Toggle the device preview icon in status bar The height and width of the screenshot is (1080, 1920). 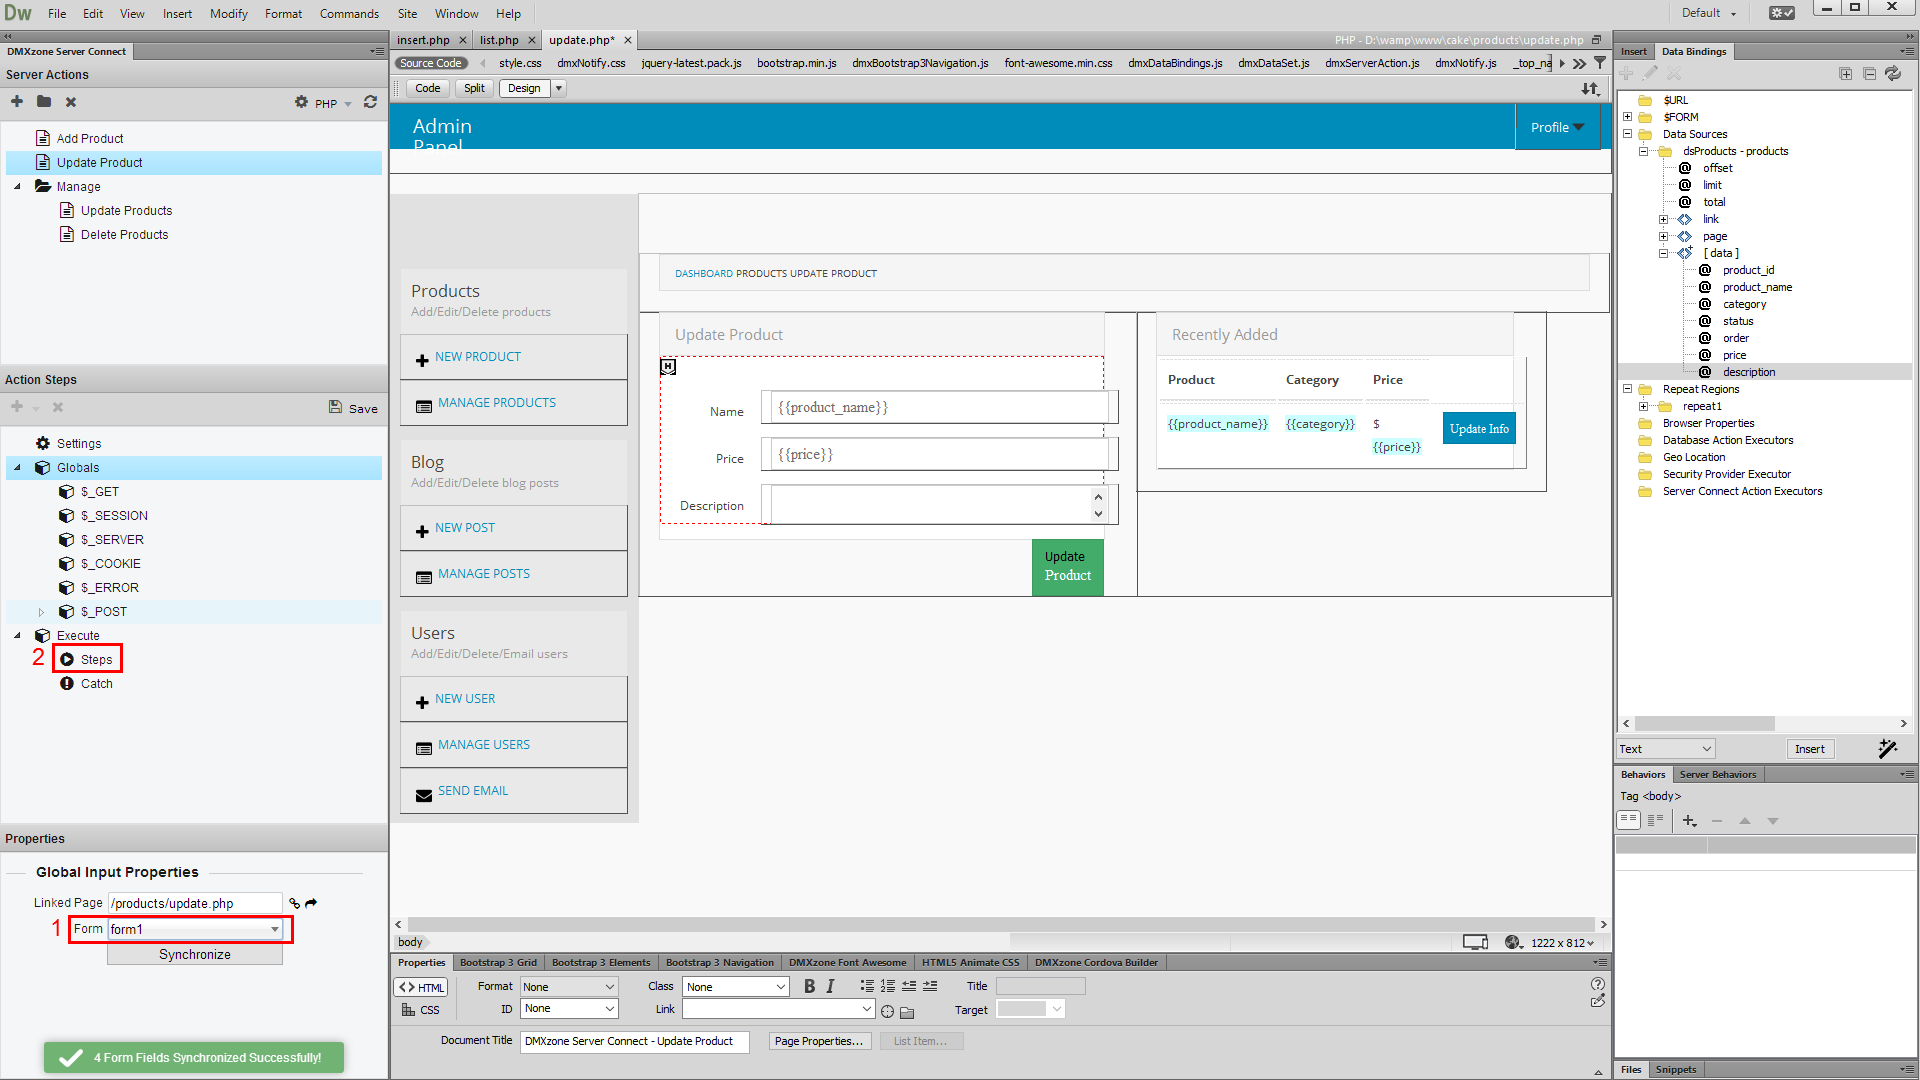click(1475, 942)
